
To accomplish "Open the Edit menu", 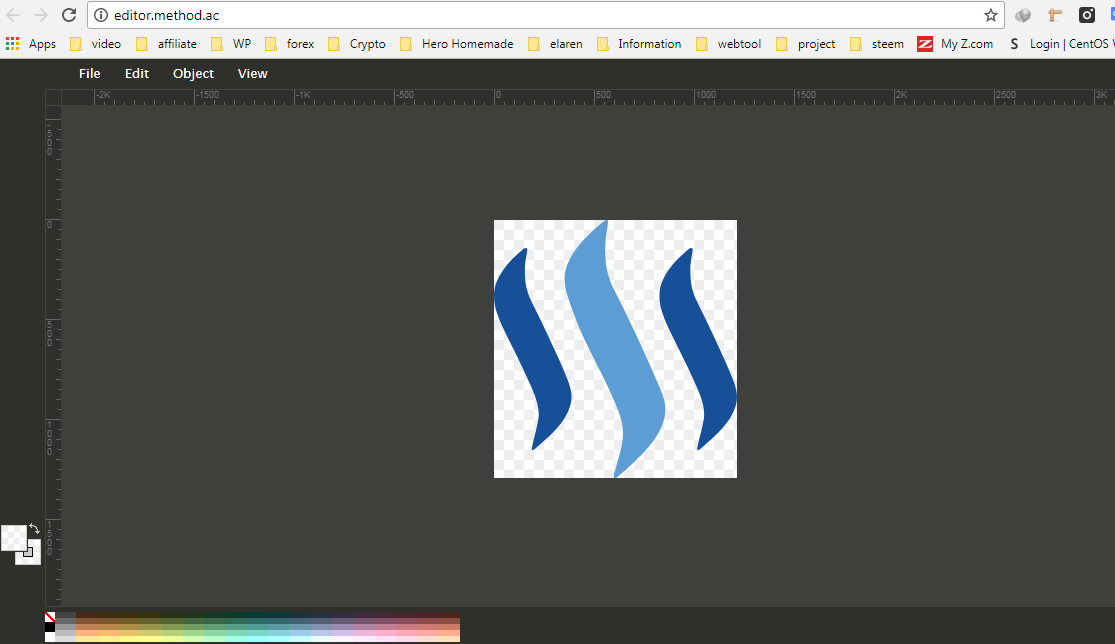I will click(137, 73).
